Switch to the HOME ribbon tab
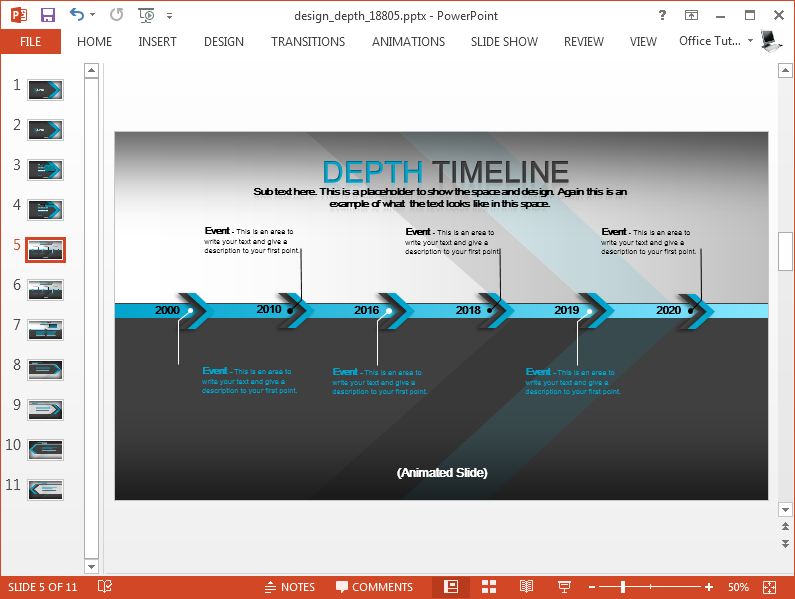Screen dimensions: 795x599 pos(94,42)
